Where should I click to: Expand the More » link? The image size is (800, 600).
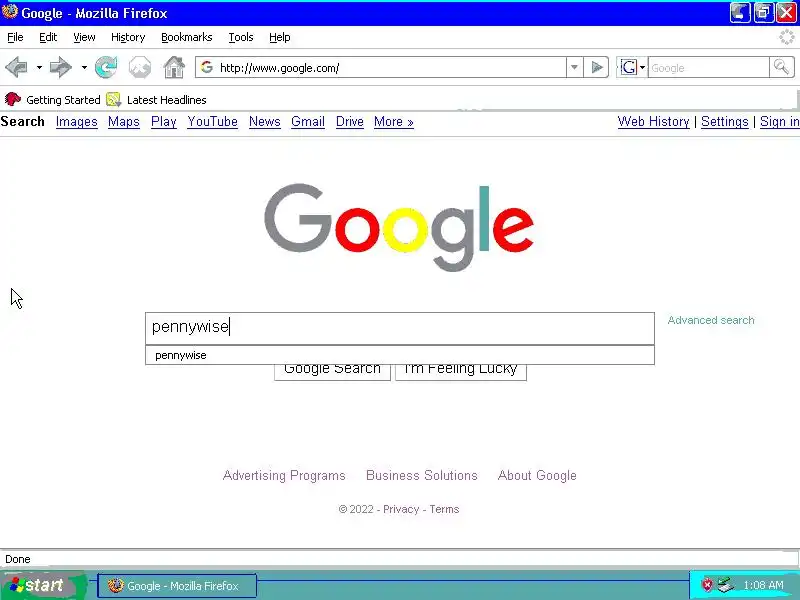click(393, 121)
